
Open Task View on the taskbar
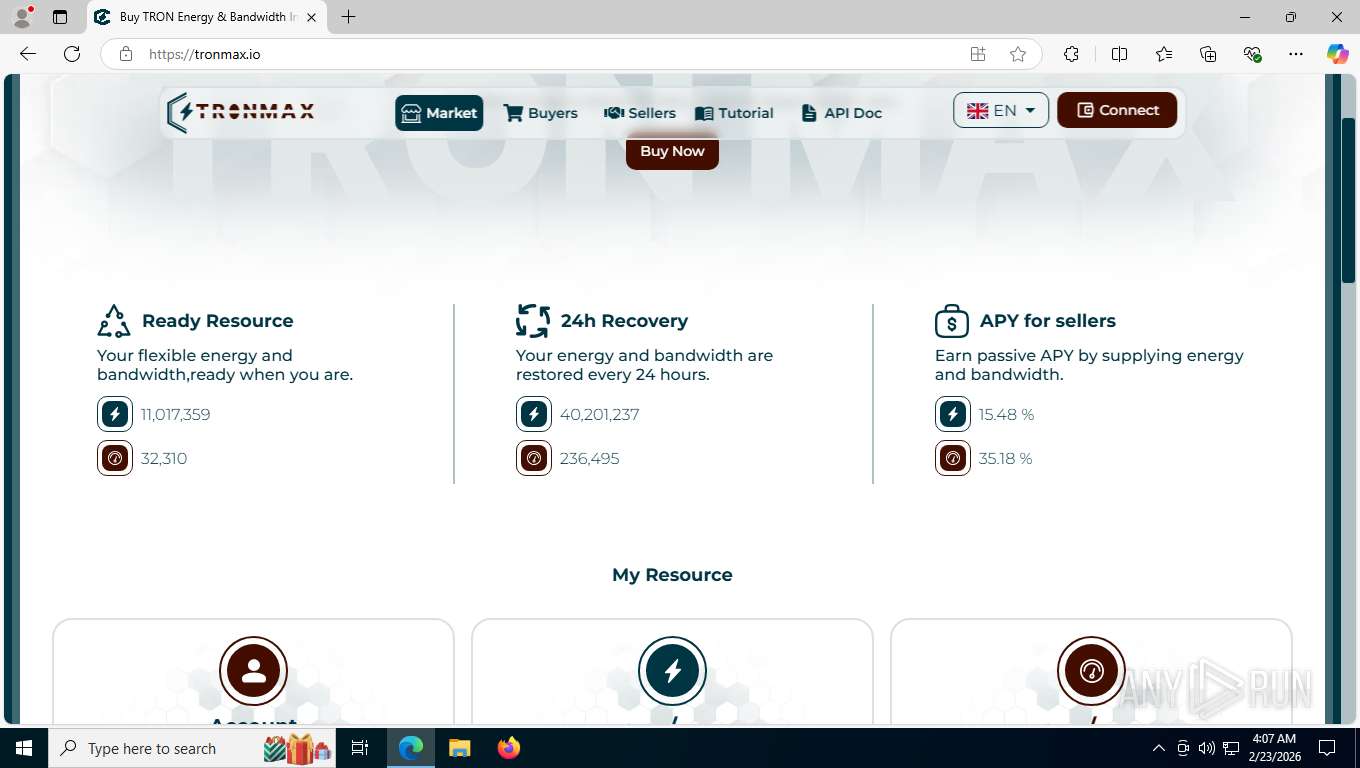(360, 748)
